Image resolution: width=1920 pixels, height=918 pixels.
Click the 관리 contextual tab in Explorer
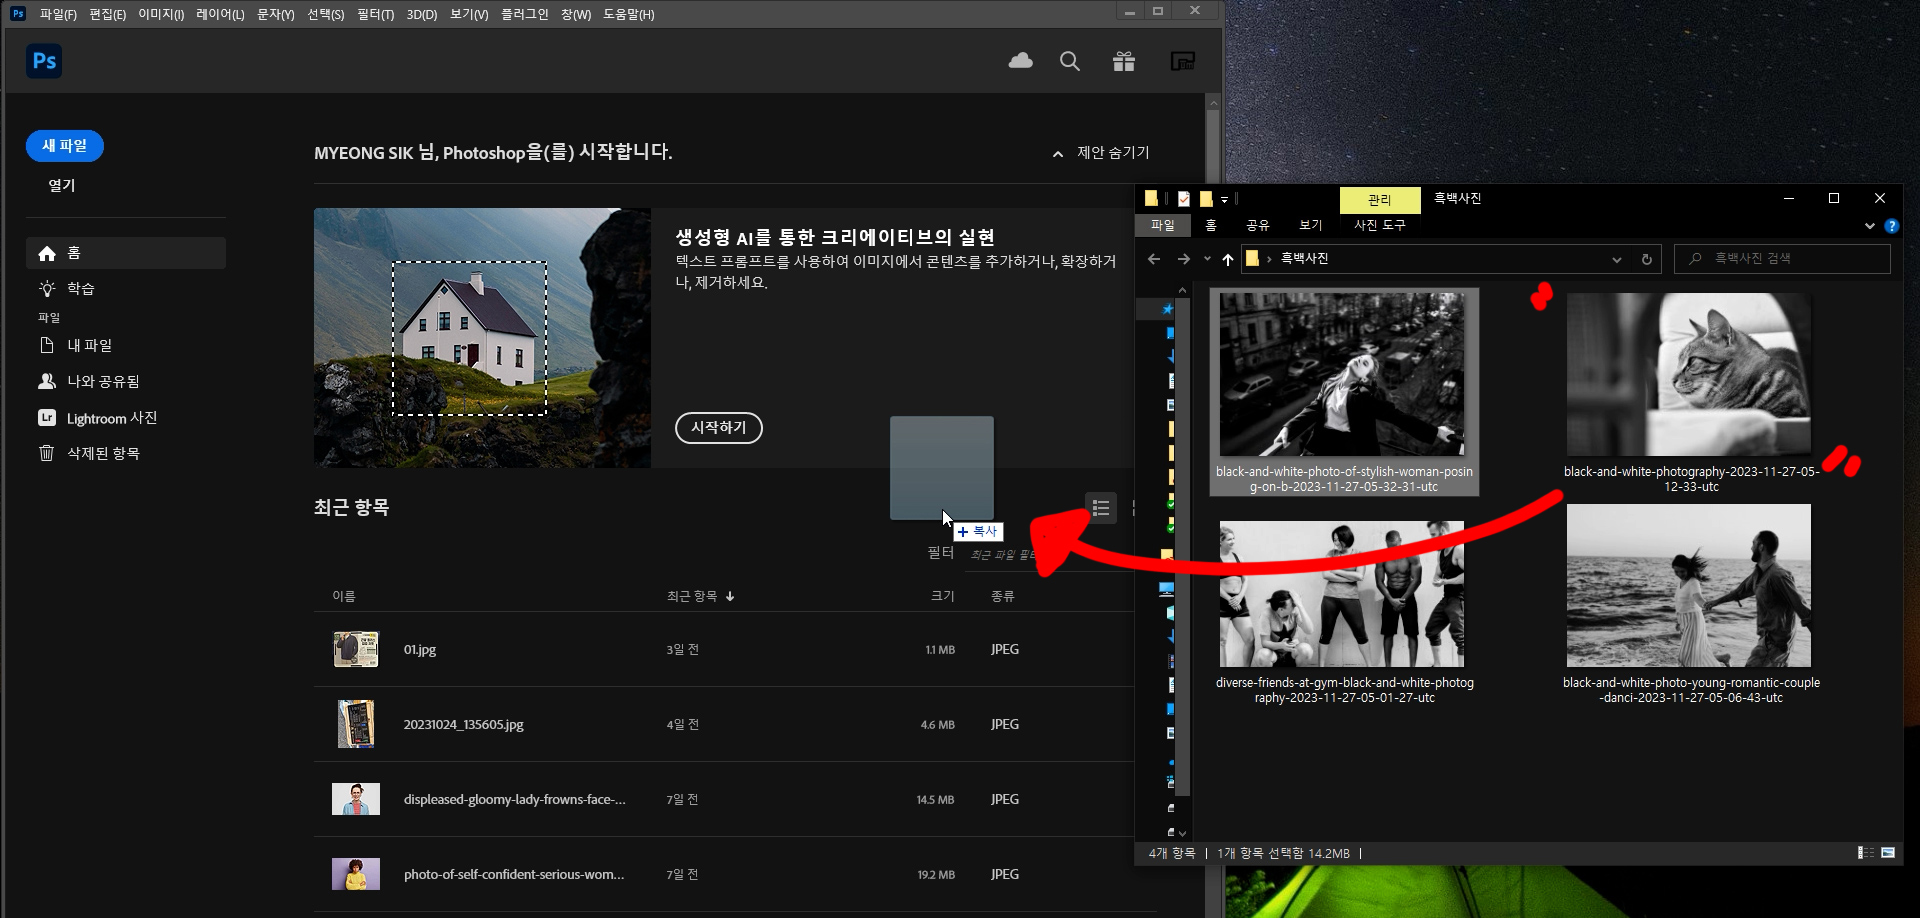click(x=1380, y=200)
